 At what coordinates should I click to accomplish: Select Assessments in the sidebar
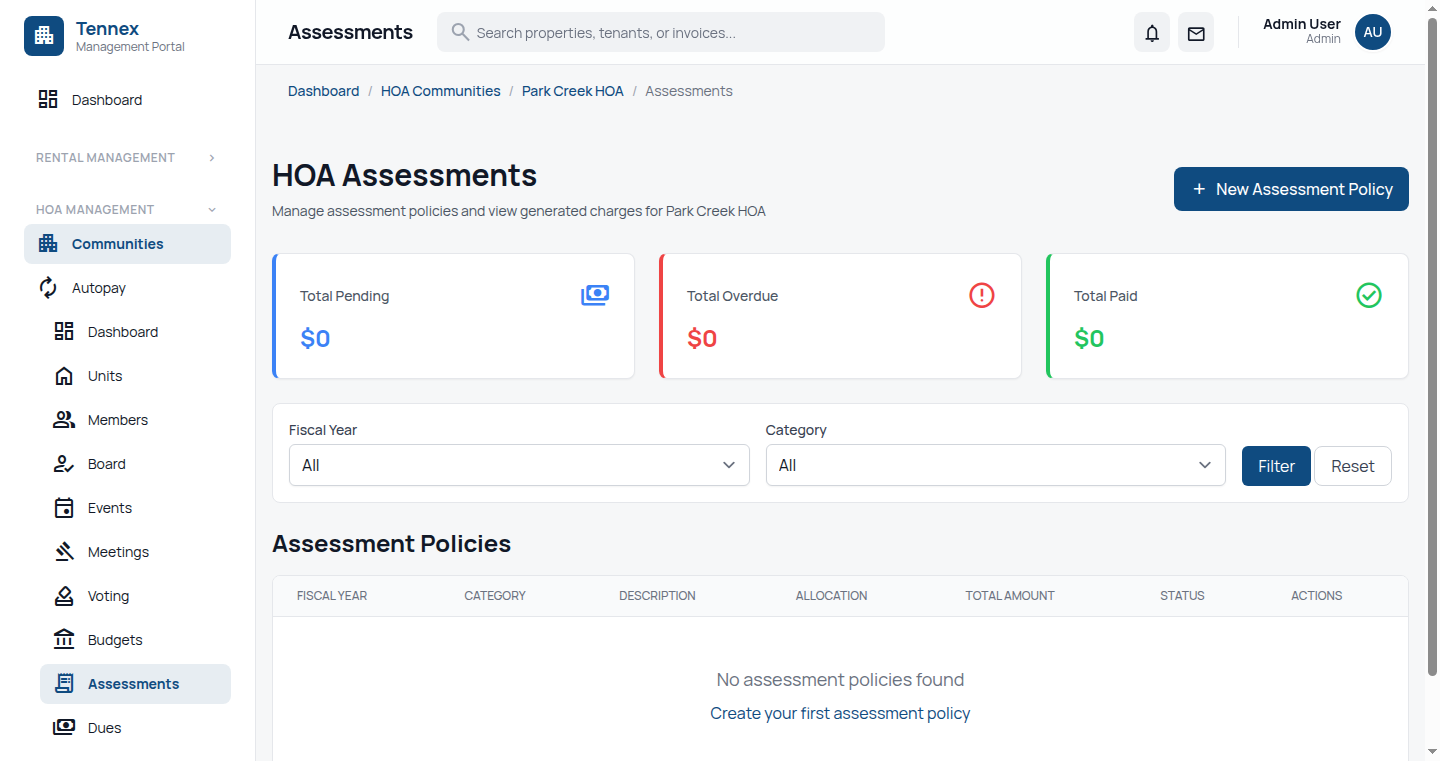(x=135, y=683)
